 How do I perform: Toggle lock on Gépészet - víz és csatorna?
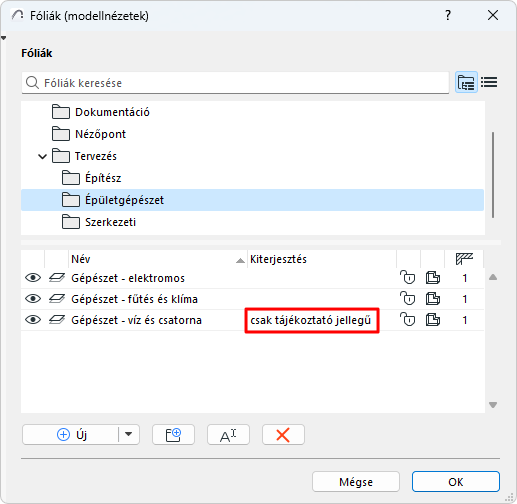[408, 320]
